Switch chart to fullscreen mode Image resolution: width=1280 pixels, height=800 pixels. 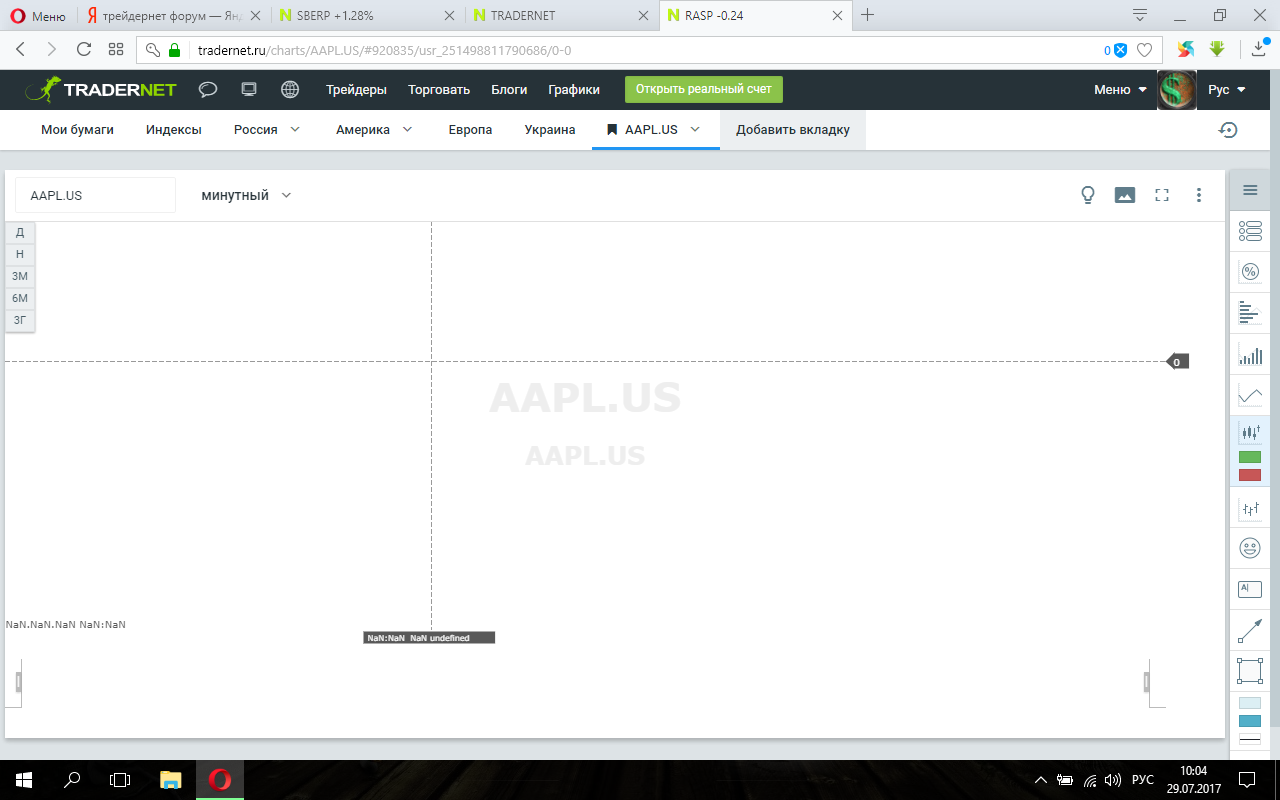pos(1162,195)
